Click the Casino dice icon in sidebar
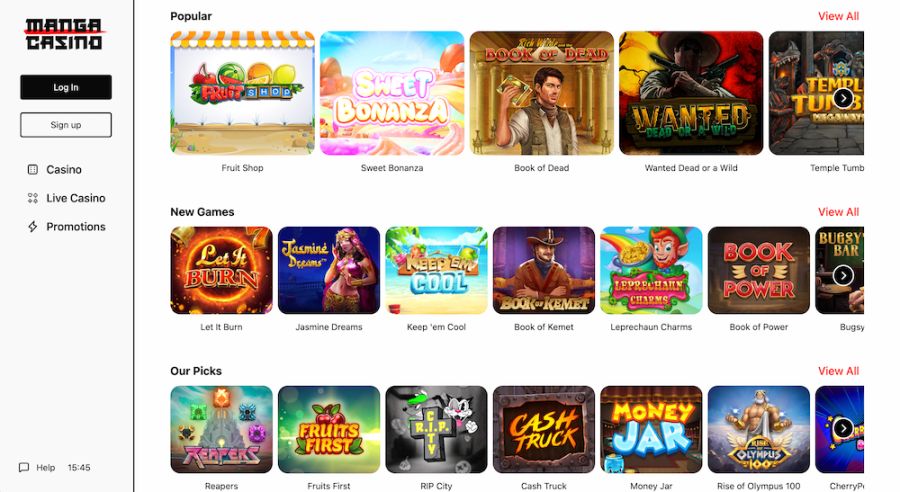Image resolution: width=900 pixels, height=492 pixels. coord(33,169)
